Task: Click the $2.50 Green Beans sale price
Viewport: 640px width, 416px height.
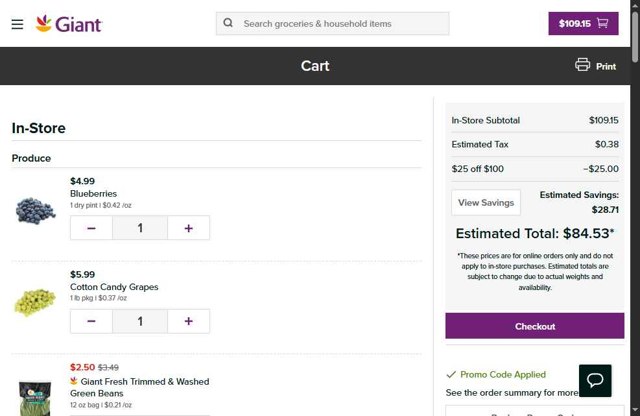Action: point(82,367)
